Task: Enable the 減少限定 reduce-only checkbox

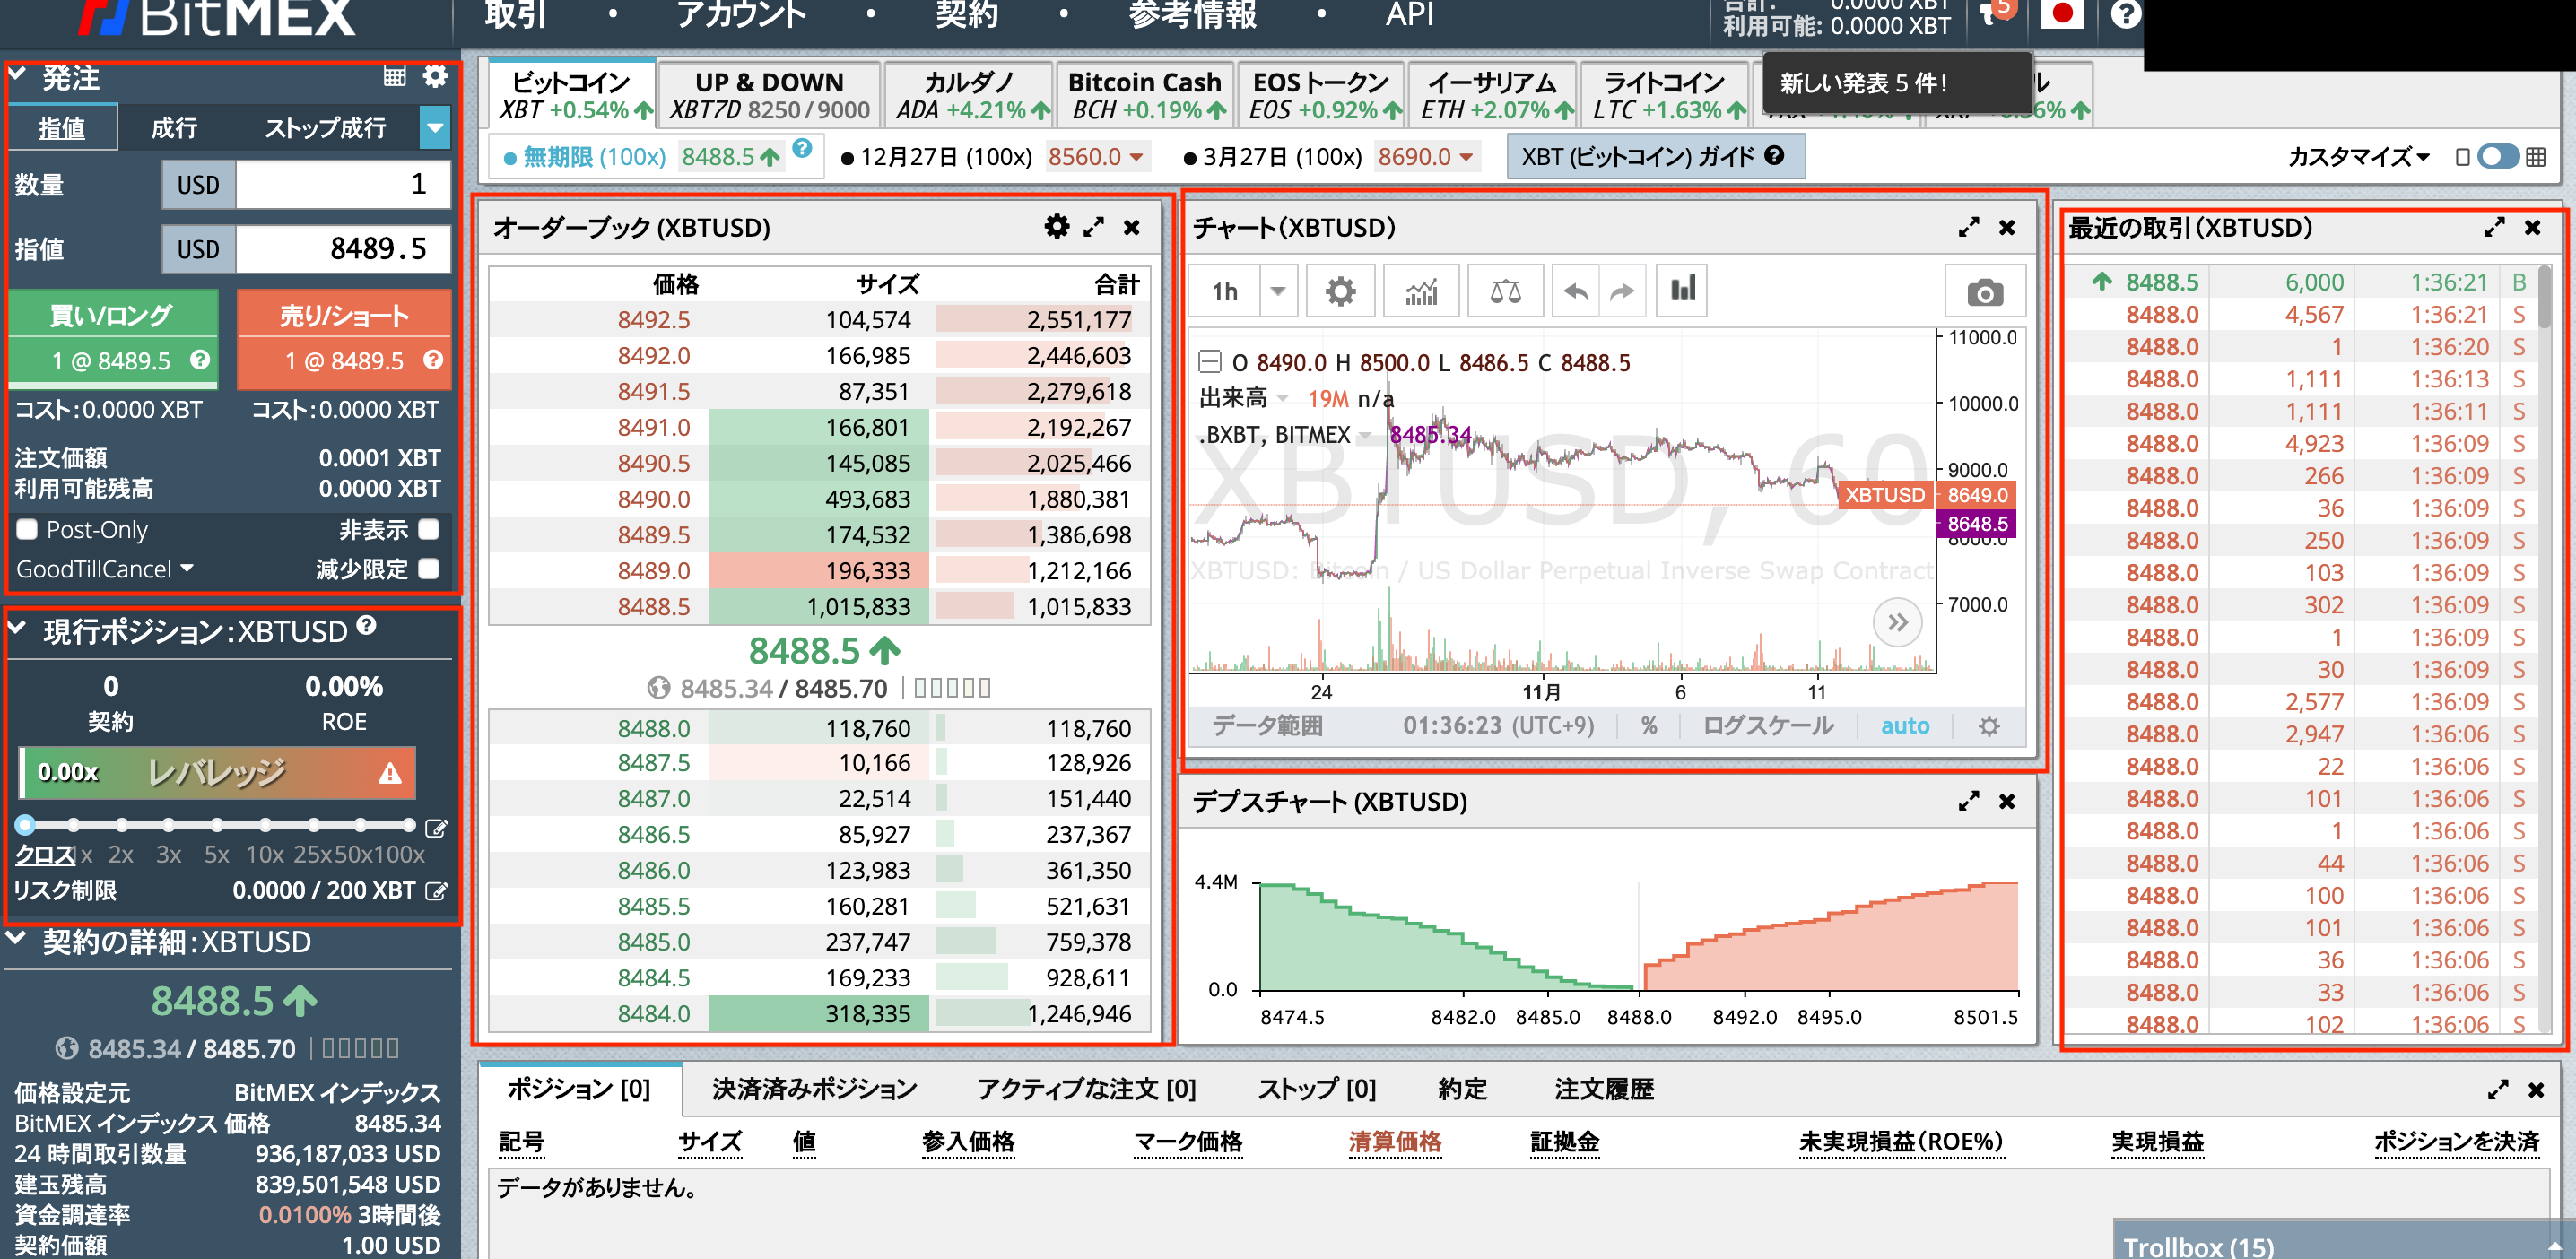Action: (x=429, y=568)
